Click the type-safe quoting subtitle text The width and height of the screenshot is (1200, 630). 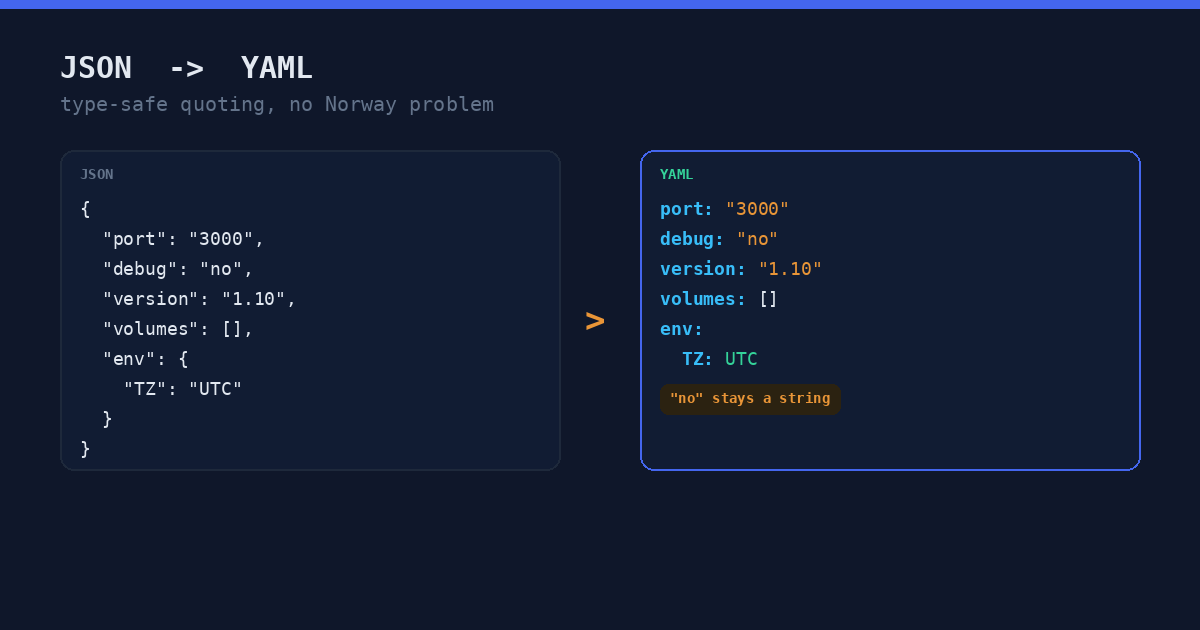[277, 104]
